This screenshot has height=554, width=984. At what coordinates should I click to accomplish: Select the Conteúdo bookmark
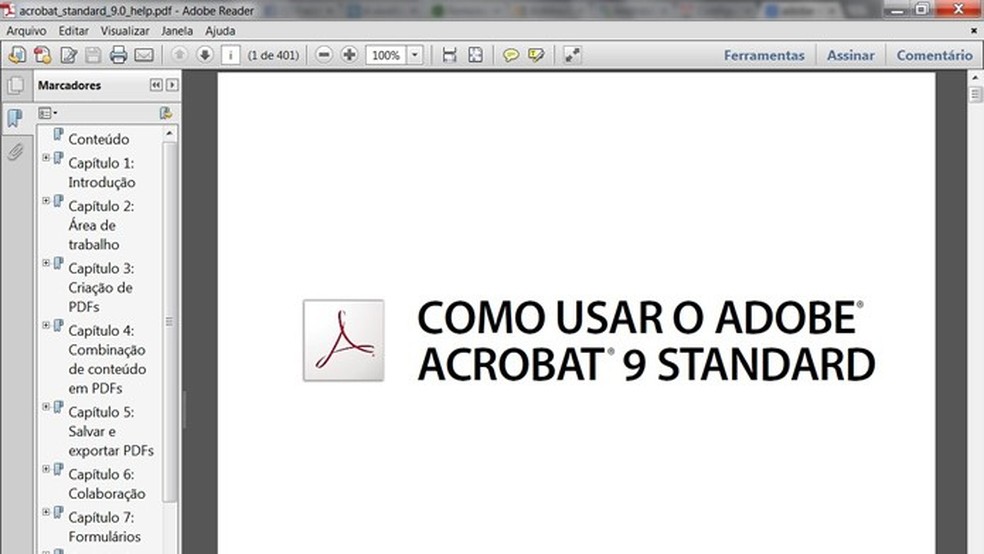pos(99,139)
